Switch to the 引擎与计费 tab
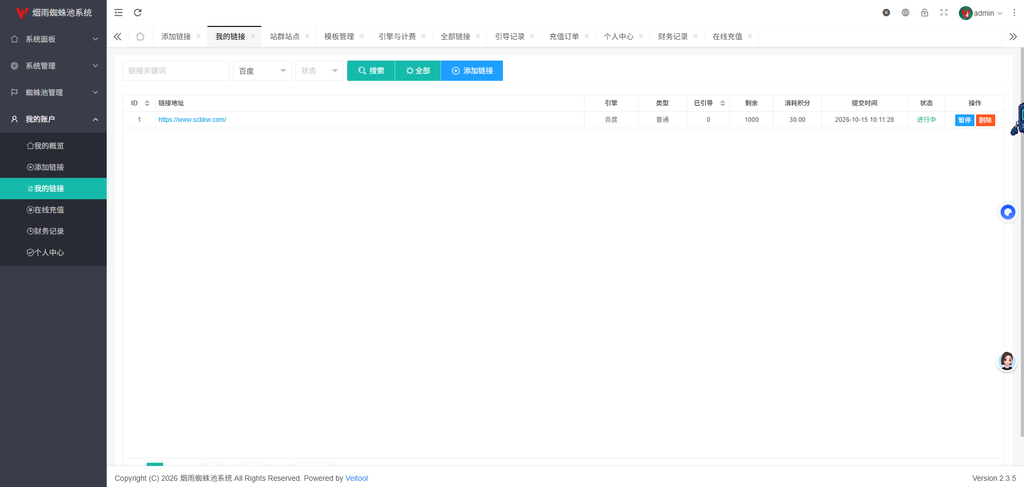1024x487 pixels. tap(397, 37)
